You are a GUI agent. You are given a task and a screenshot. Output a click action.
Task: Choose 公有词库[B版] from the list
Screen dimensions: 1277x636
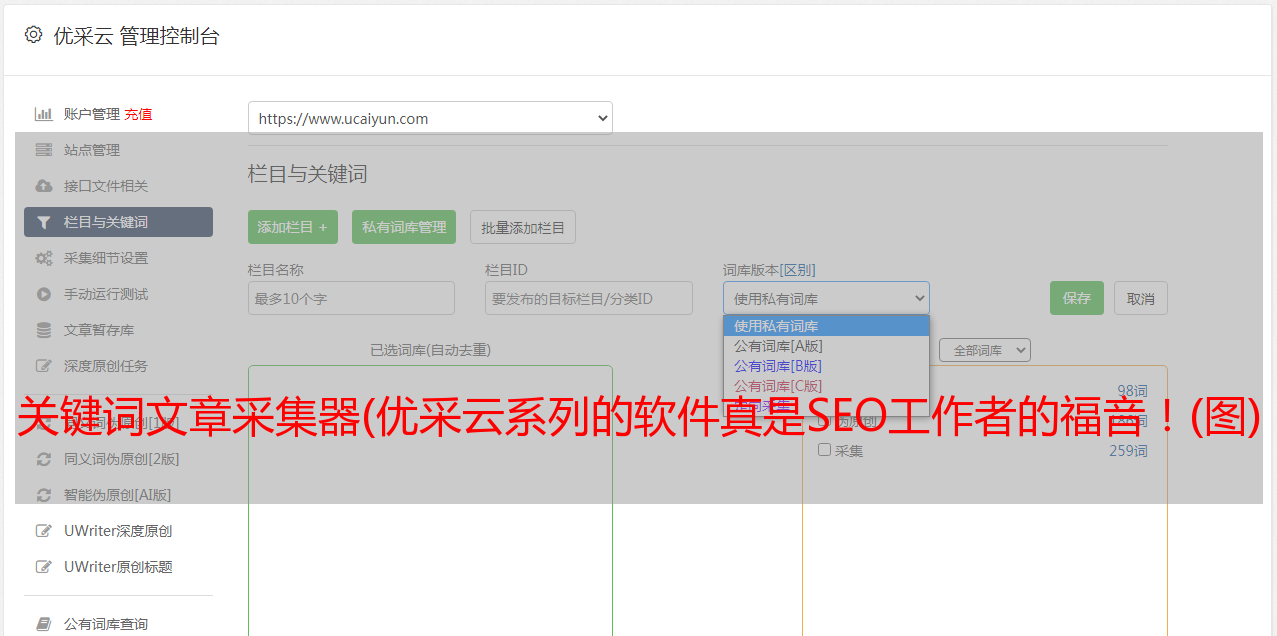point(826,366)
